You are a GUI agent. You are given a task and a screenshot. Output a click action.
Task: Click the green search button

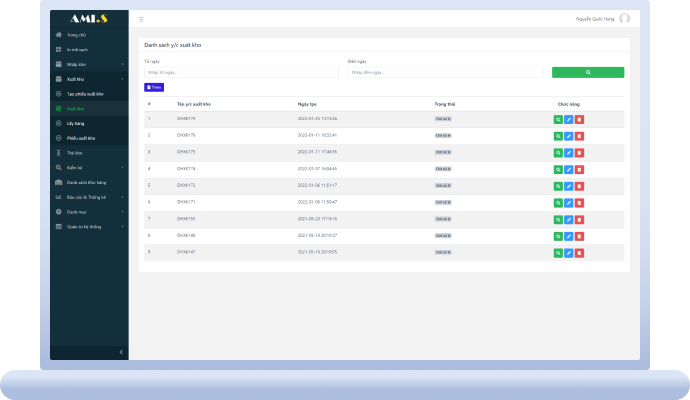click(587, 72)
